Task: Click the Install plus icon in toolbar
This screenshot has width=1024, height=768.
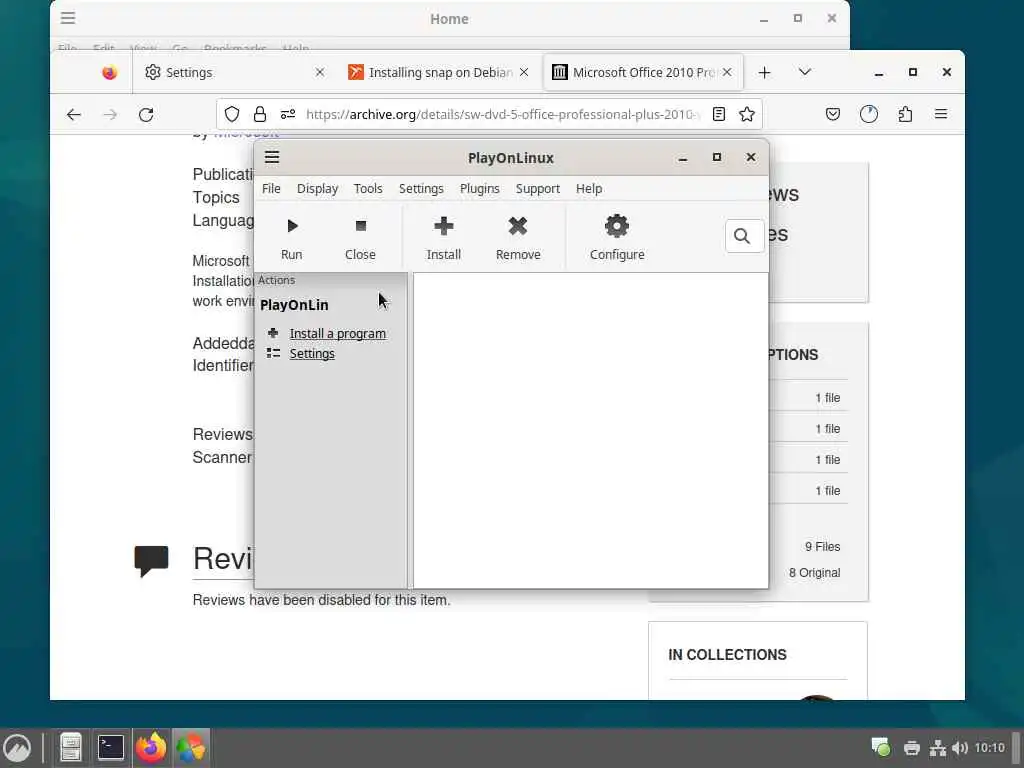Action: click(443, 226)
